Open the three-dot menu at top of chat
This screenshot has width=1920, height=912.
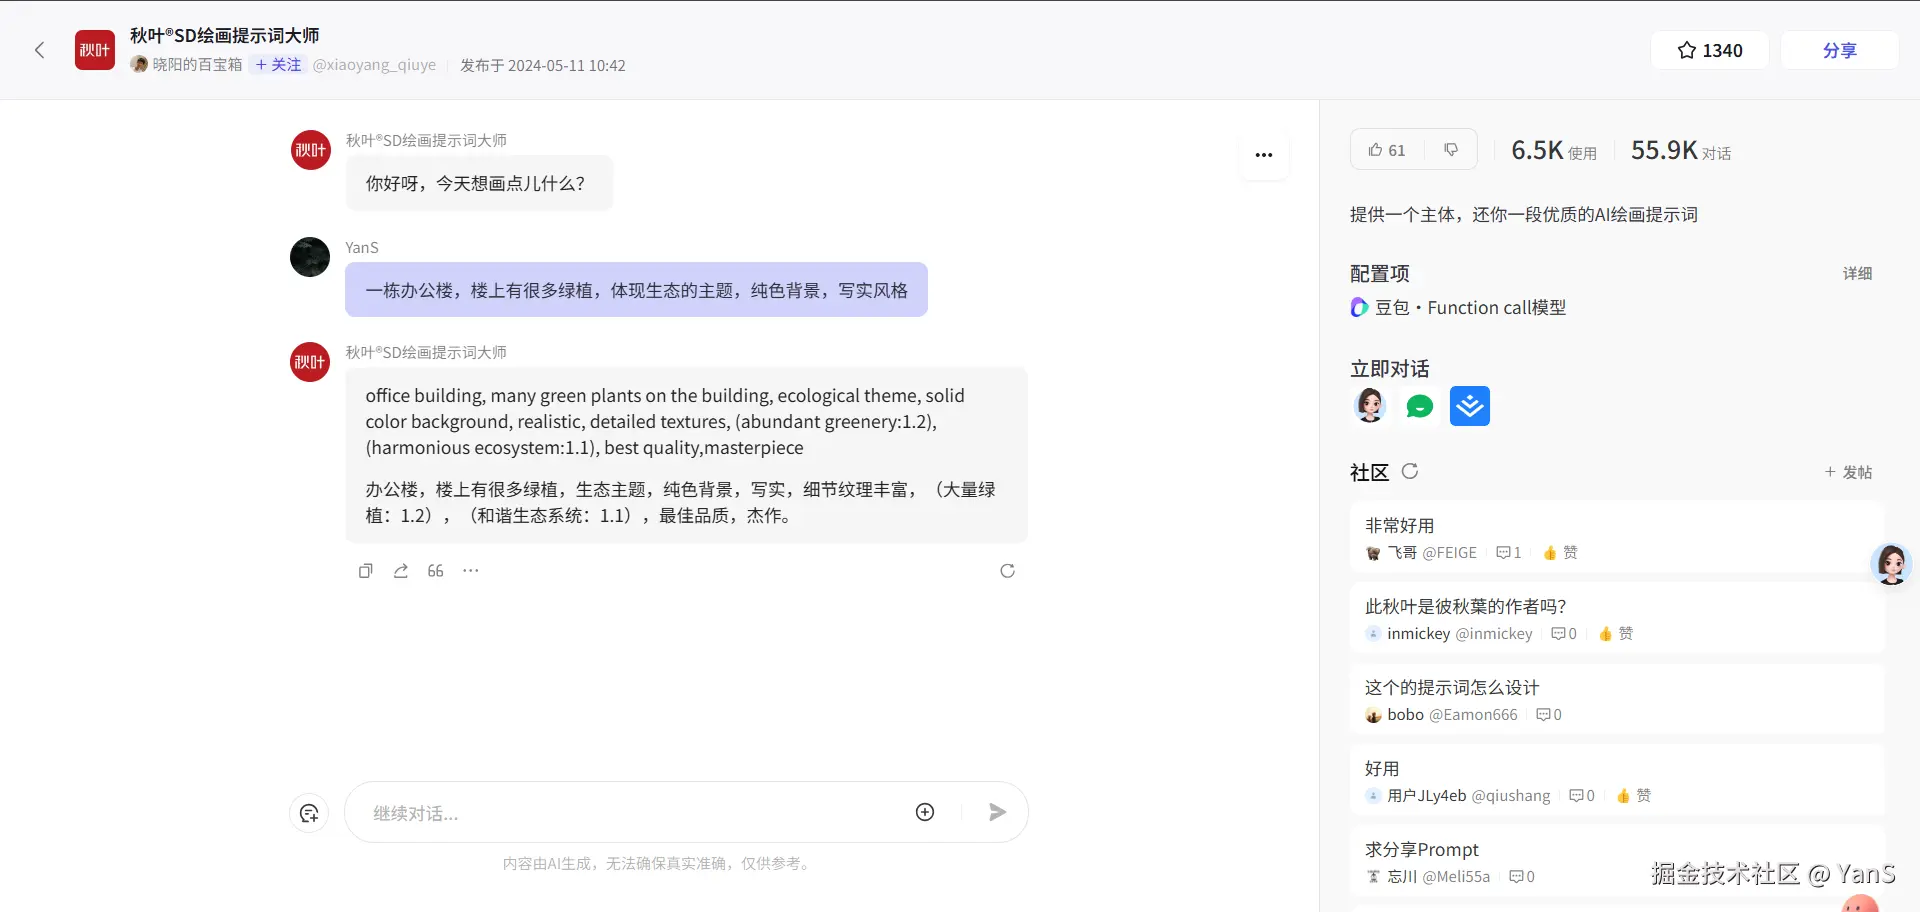coord(1264,155)
